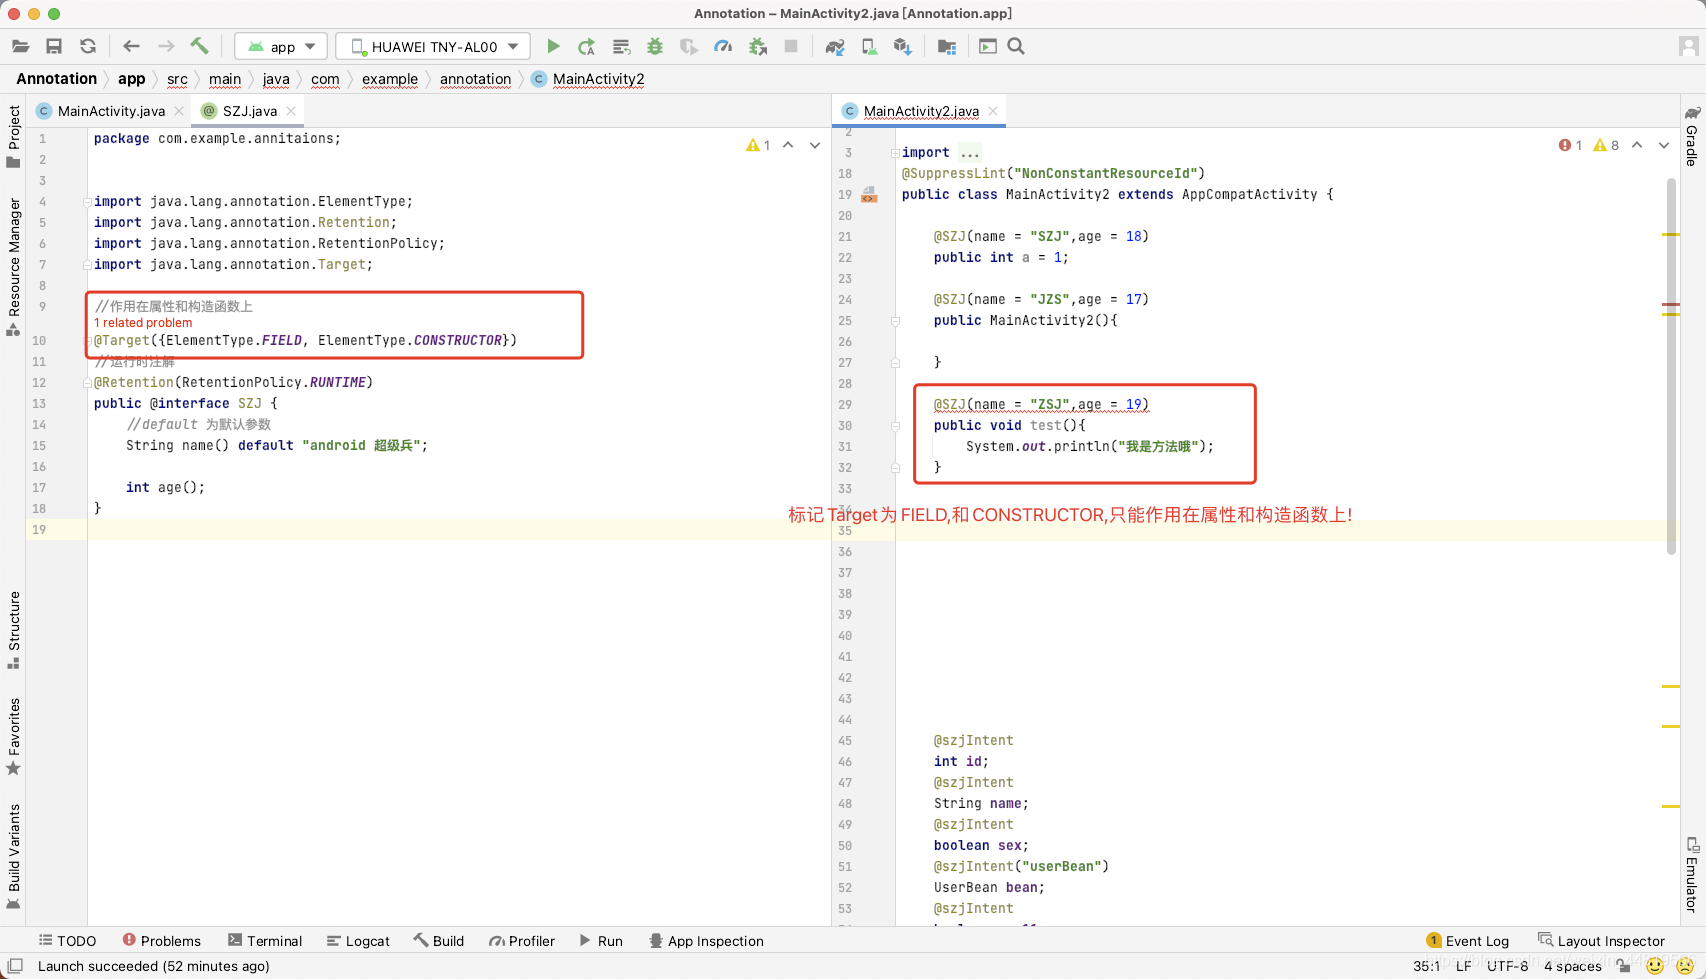Switch to the MainActivity.java tab
Viewport: 1706px width, 979px height.
110,111
